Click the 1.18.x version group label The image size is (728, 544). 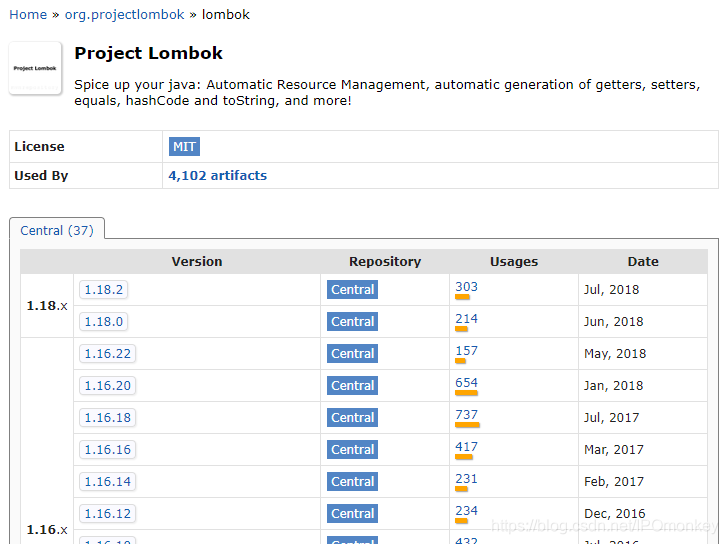[47, 306]
